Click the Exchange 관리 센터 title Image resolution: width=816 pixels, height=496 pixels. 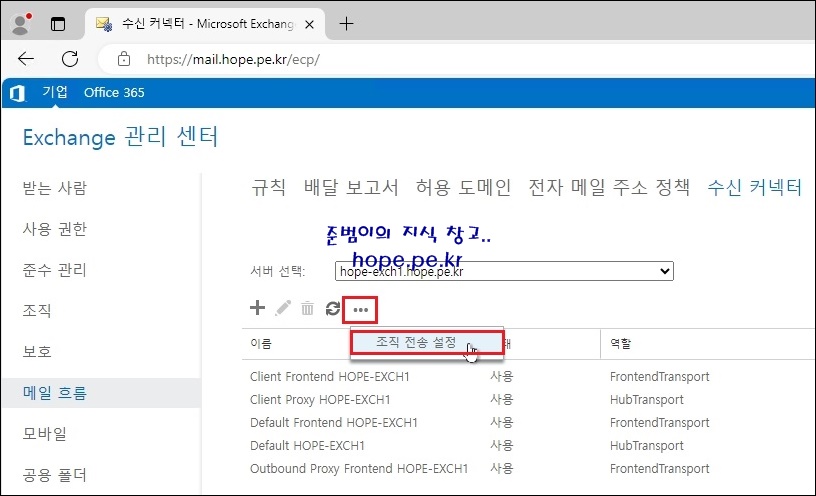120,137
